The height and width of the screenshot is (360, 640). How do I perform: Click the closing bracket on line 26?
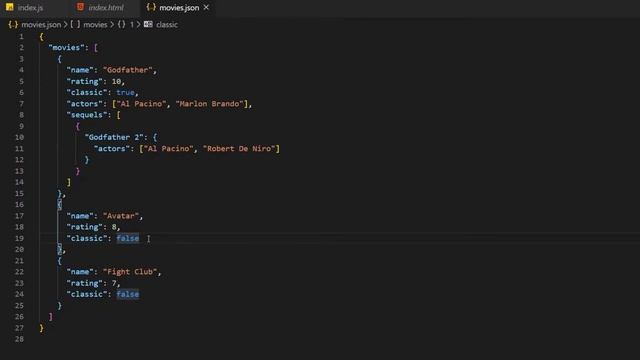click(51, 317)
